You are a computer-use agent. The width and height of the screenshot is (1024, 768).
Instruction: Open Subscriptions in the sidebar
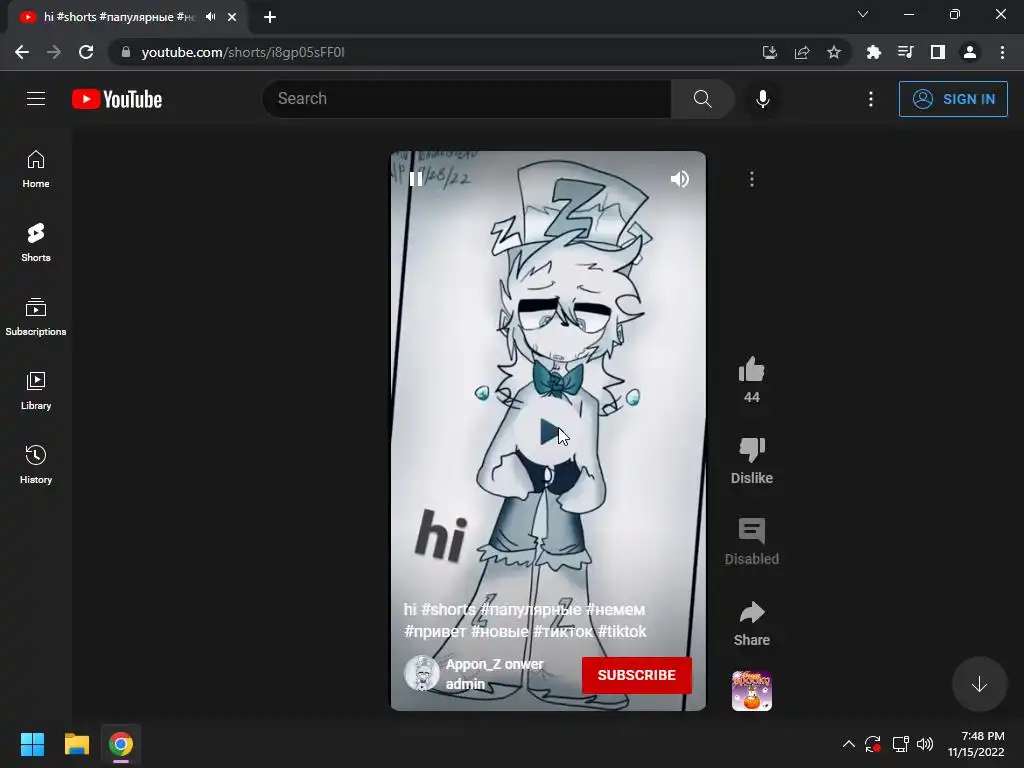[x=36, y=317]
